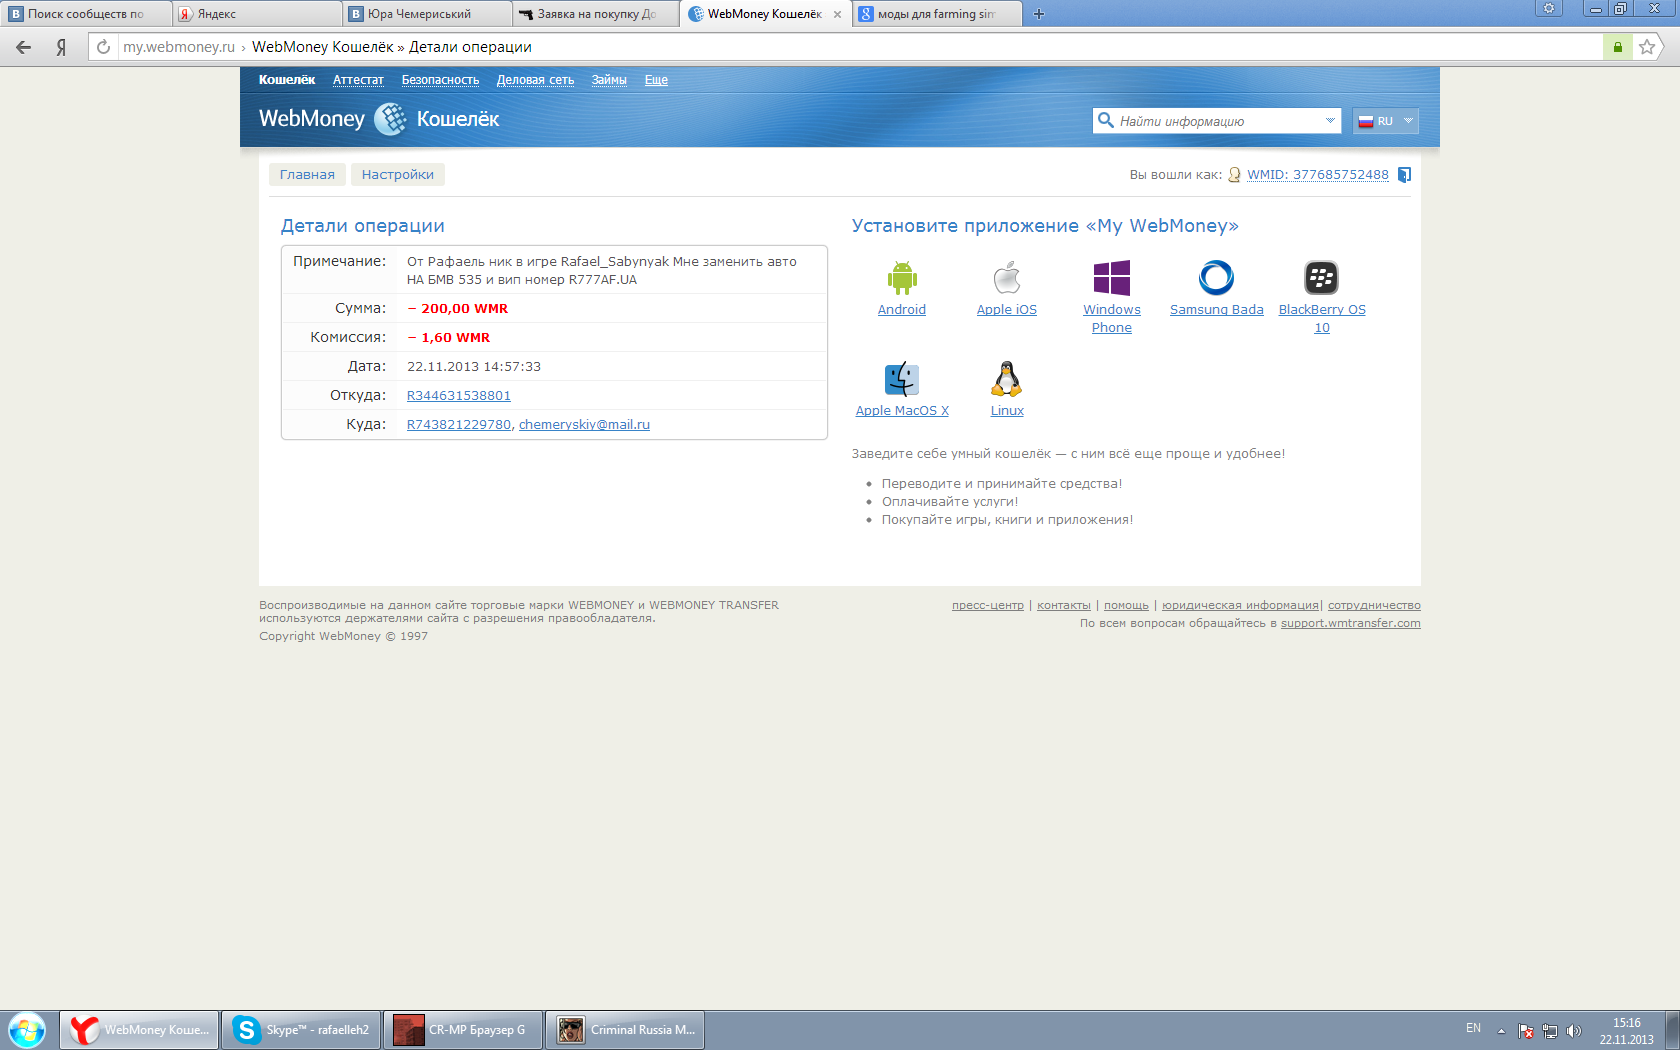Screen dimensions: 1680x1050
Task: Open the RU language dropdown
Action: [x=1386, y=121]
